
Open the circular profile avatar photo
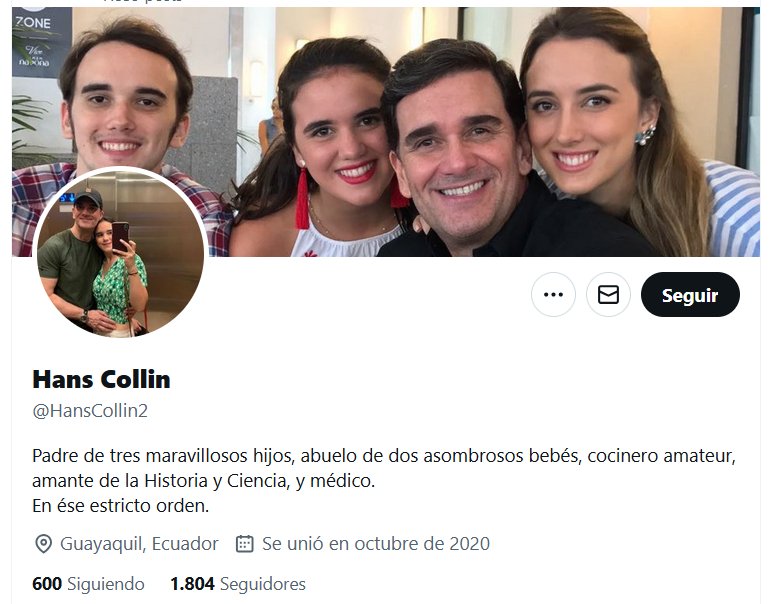120,255
